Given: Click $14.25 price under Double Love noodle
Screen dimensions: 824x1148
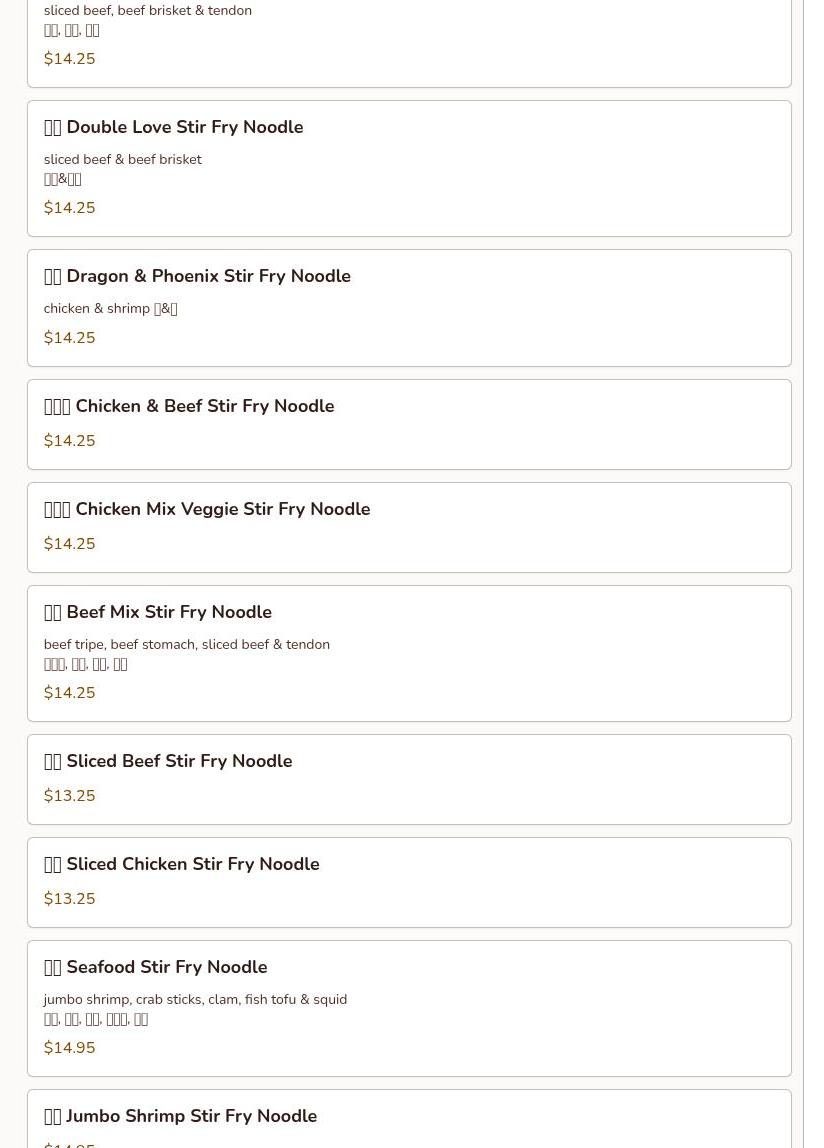Looking at the screenshot, I should (x=69, y=208).
